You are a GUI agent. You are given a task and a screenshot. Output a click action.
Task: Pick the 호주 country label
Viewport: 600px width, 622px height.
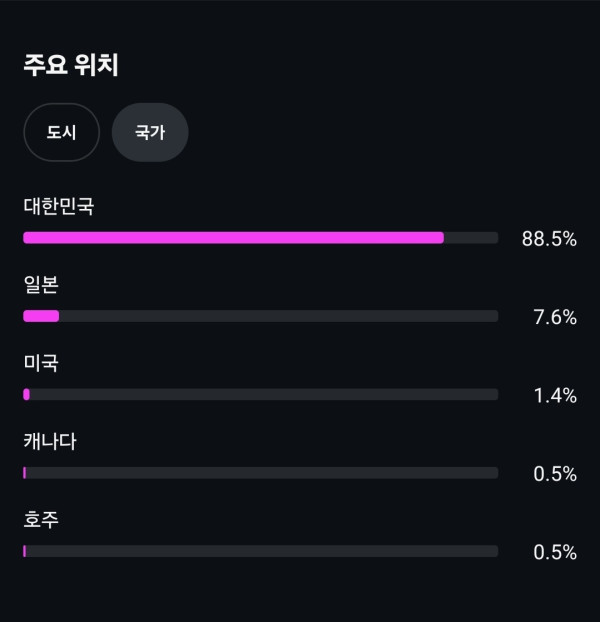pyautogui.click(x=41, y=520)
